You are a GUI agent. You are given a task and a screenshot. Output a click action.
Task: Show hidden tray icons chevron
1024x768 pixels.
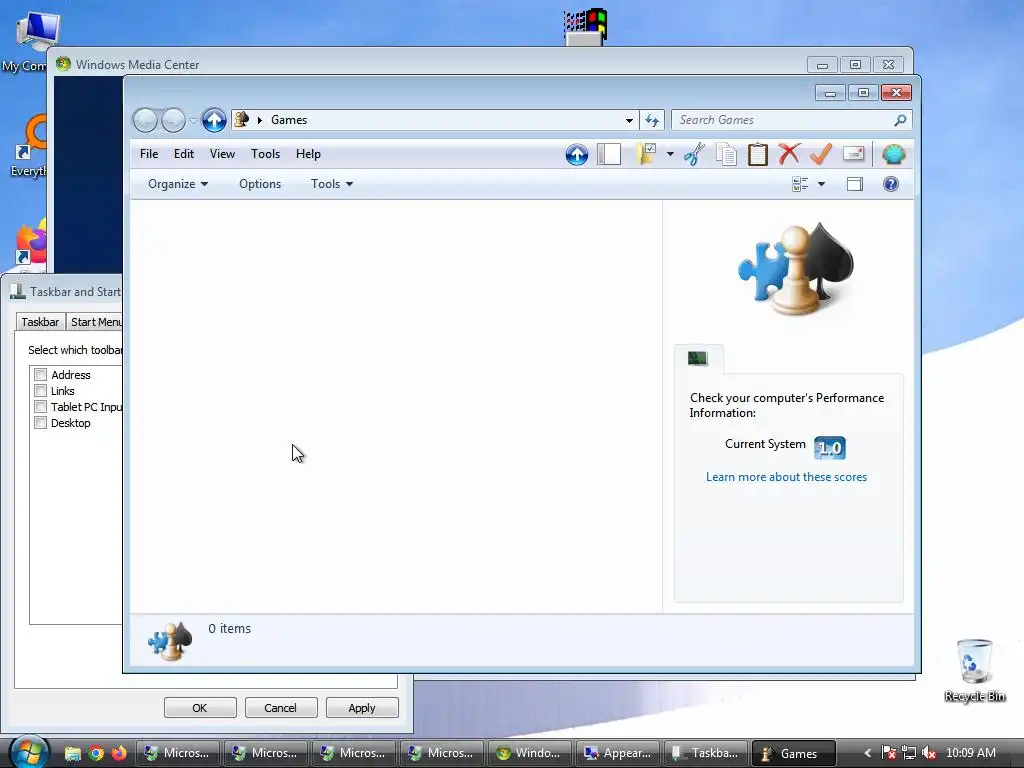867,753
